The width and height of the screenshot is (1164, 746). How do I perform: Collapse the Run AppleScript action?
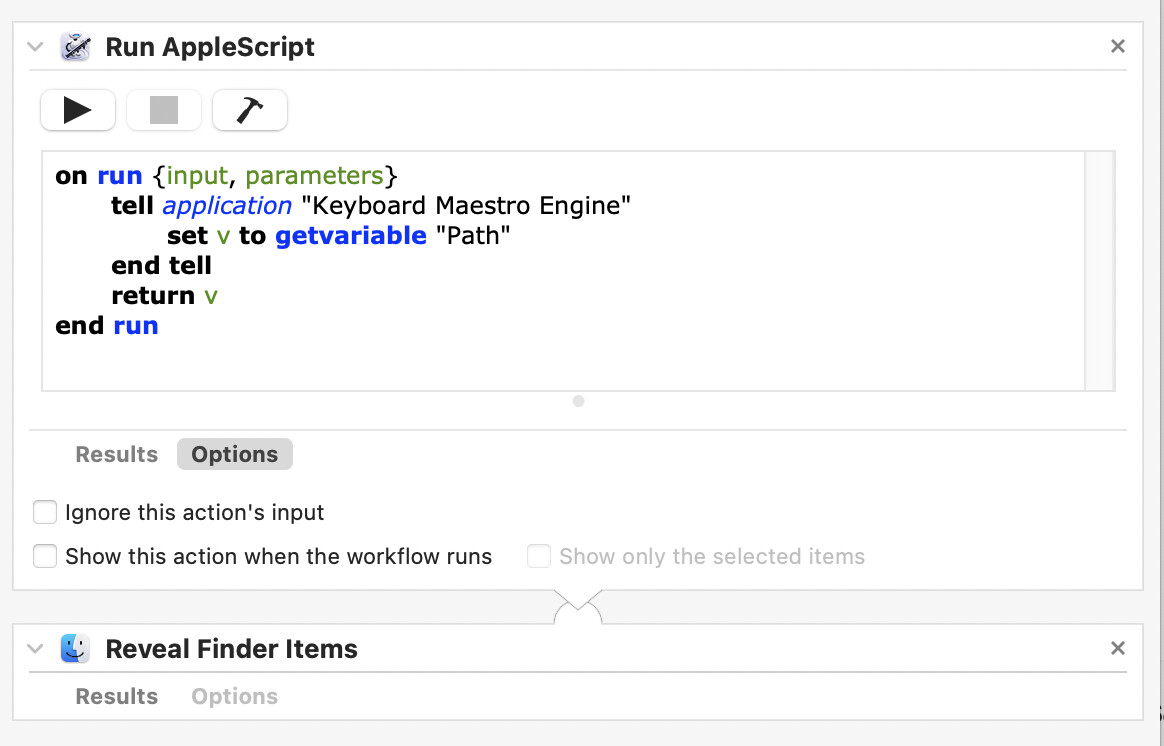35,47
